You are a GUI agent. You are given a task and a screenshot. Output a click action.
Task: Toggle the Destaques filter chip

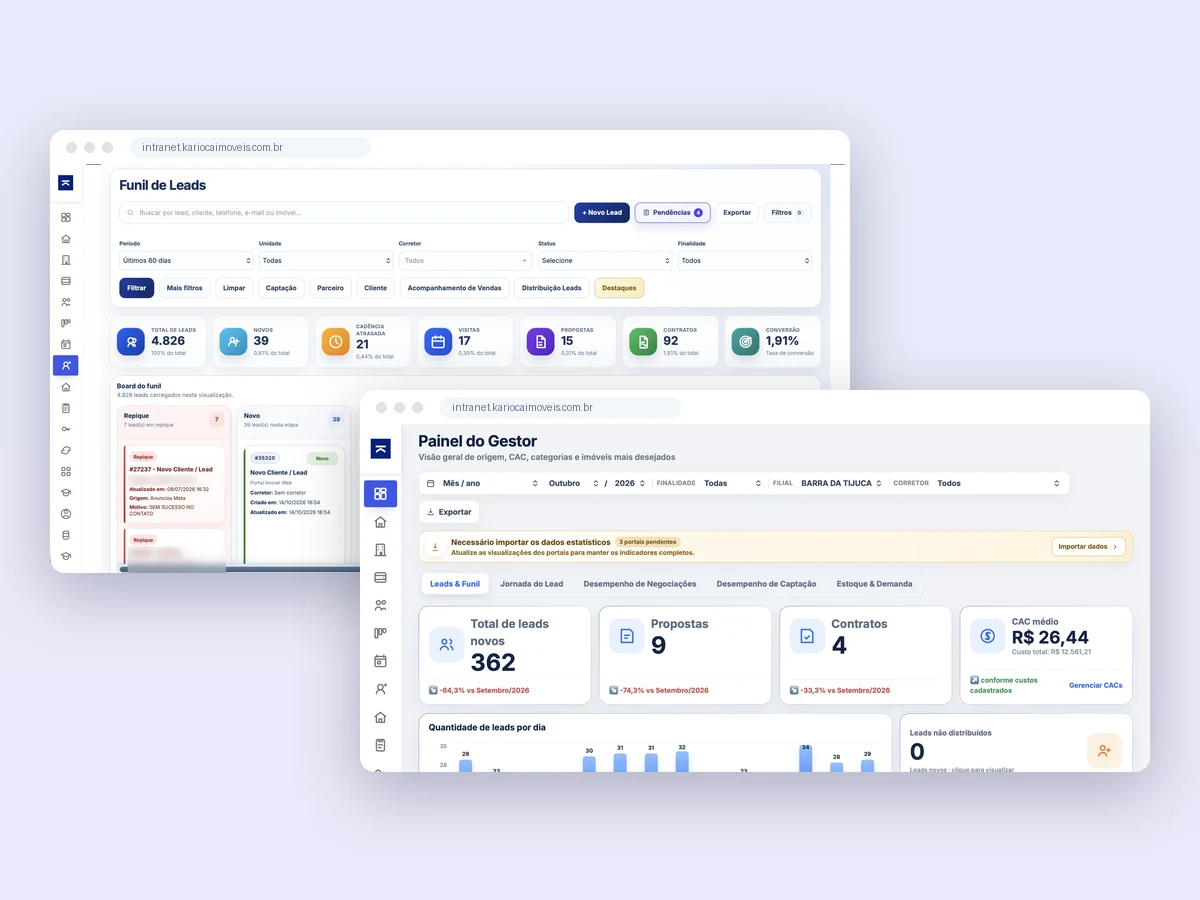click(619, 288)
